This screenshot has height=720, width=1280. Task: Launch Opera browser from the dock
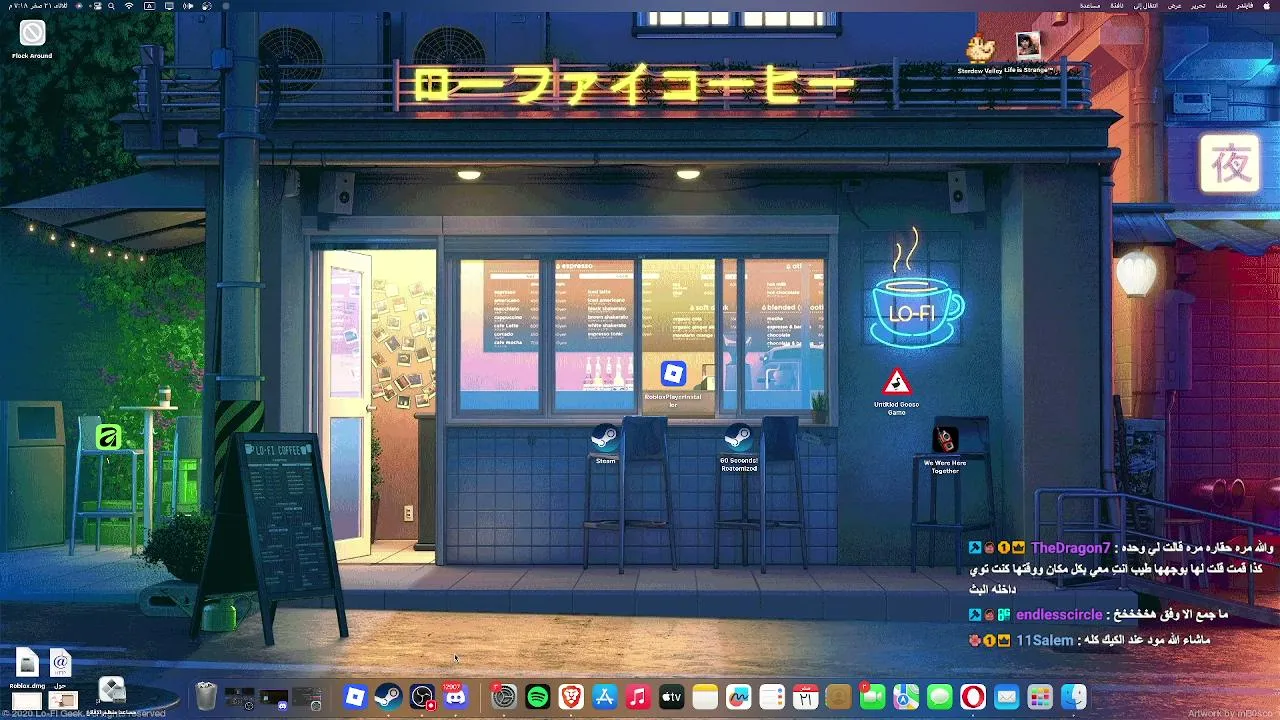pyautogui.click(x=973, y=697)
